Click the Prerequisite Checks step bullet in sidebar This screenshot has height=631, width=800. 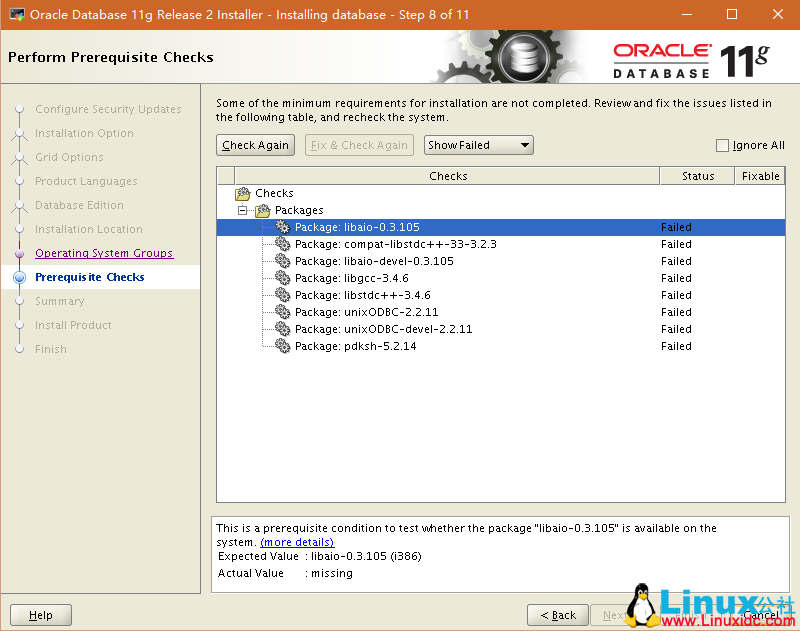tap(18, 277)
